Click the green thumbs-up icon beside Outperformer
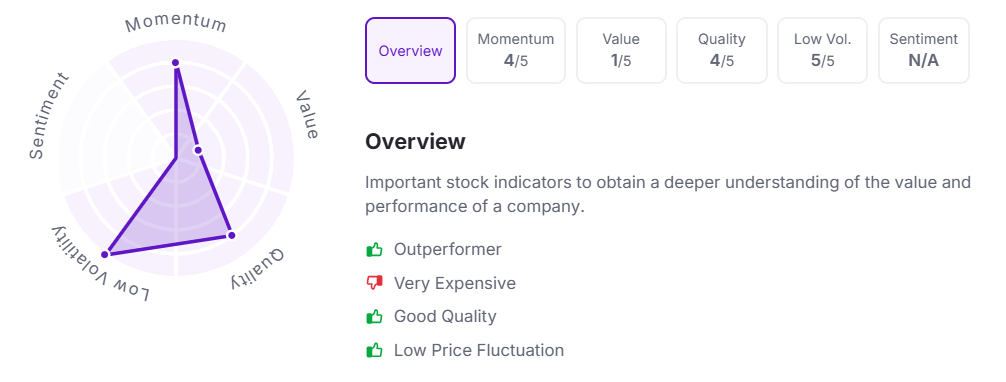This screenshot has width=1006, height=382. point(374,249)
